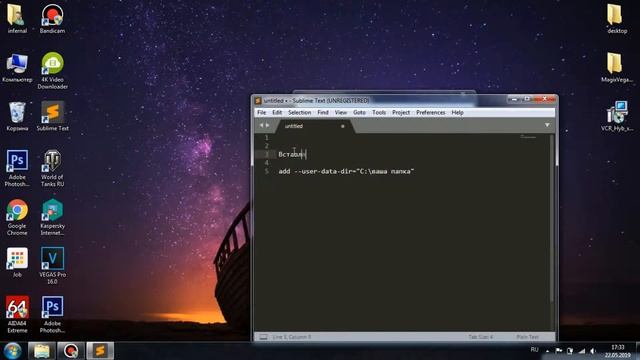Open the Find menu

(323, 112)
